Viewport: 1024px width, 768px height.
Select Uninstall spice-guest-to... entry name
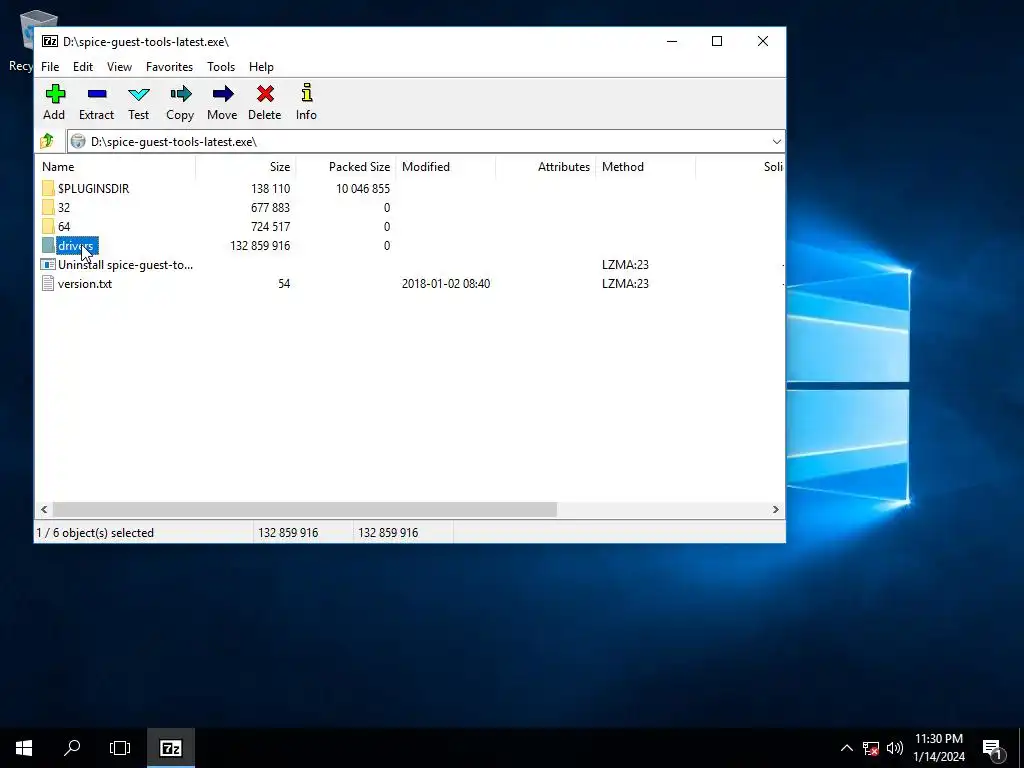(x=125, y=264)
